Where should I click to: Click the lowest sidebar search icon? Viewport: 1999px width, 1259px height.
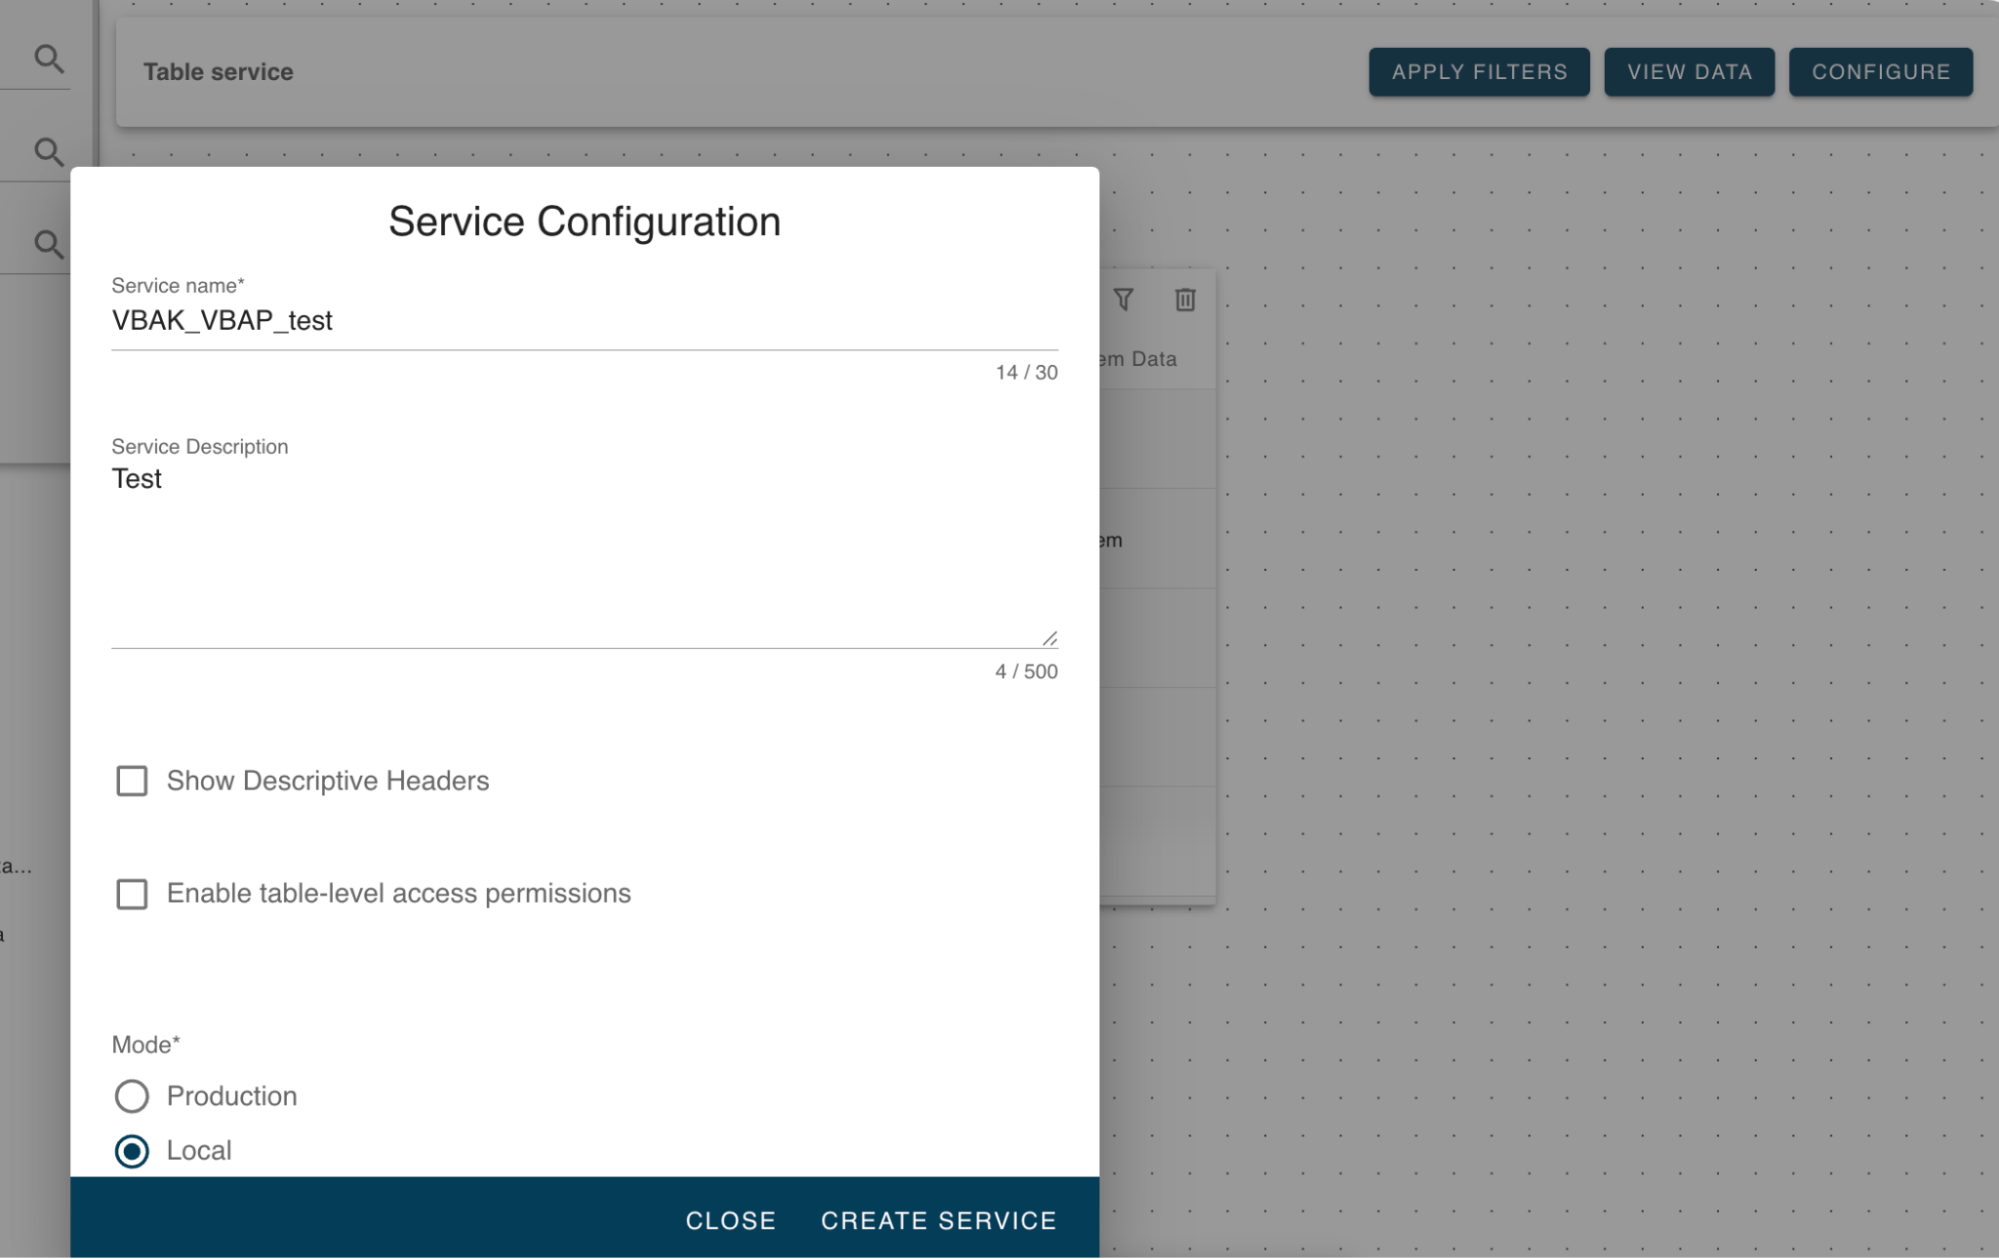pos(48,244)
